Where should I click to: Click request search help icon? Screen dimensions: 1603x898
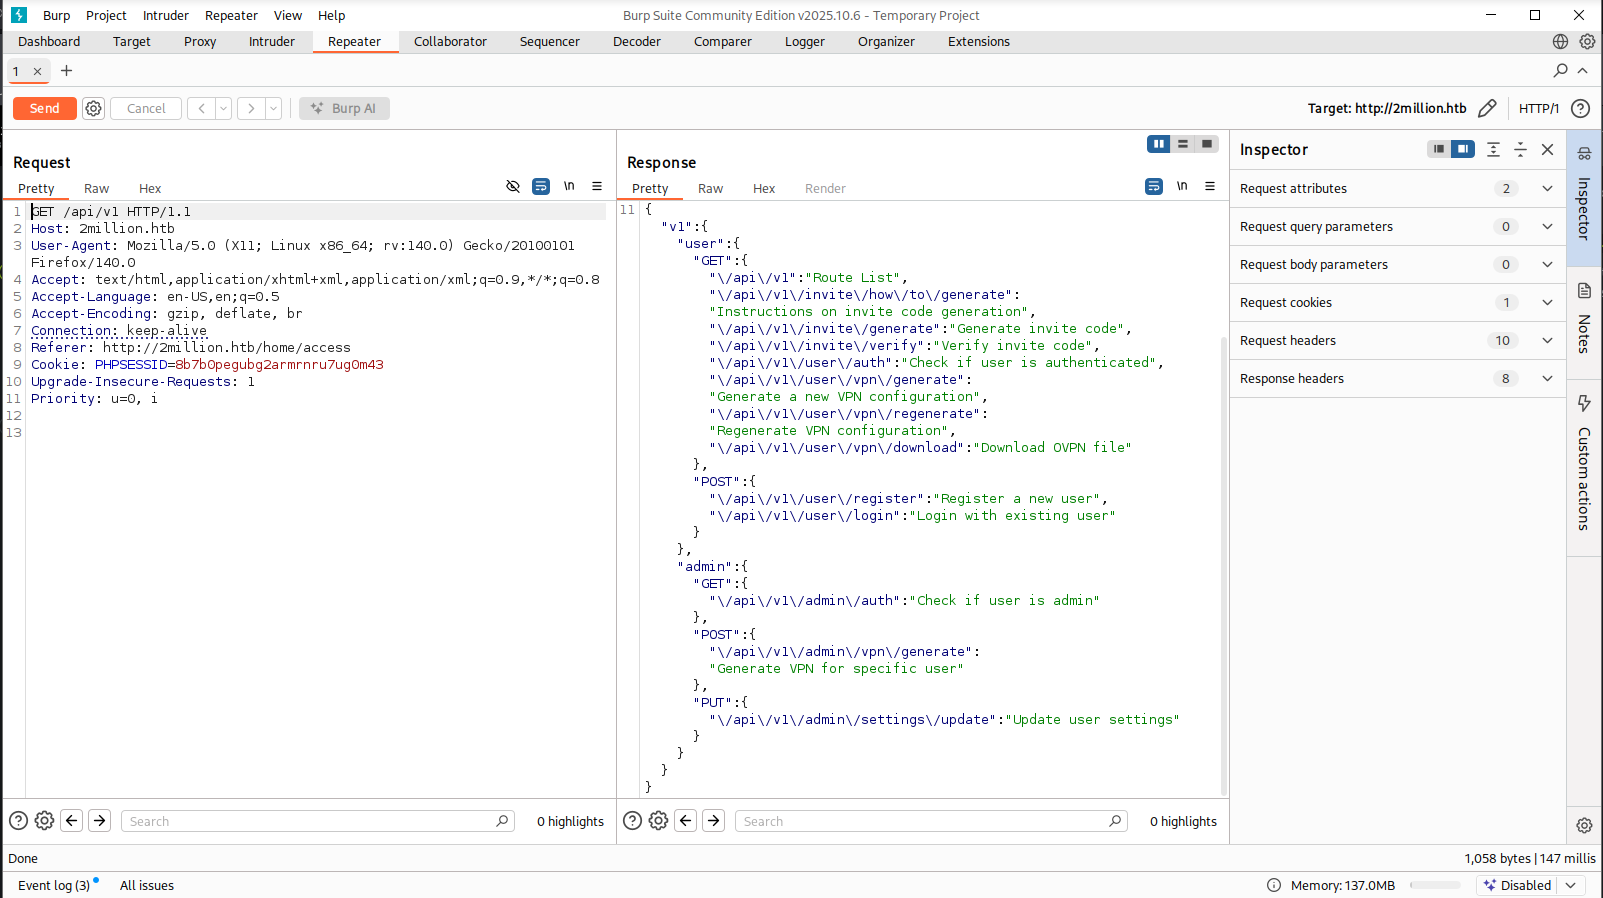click(x=18, y=821)
